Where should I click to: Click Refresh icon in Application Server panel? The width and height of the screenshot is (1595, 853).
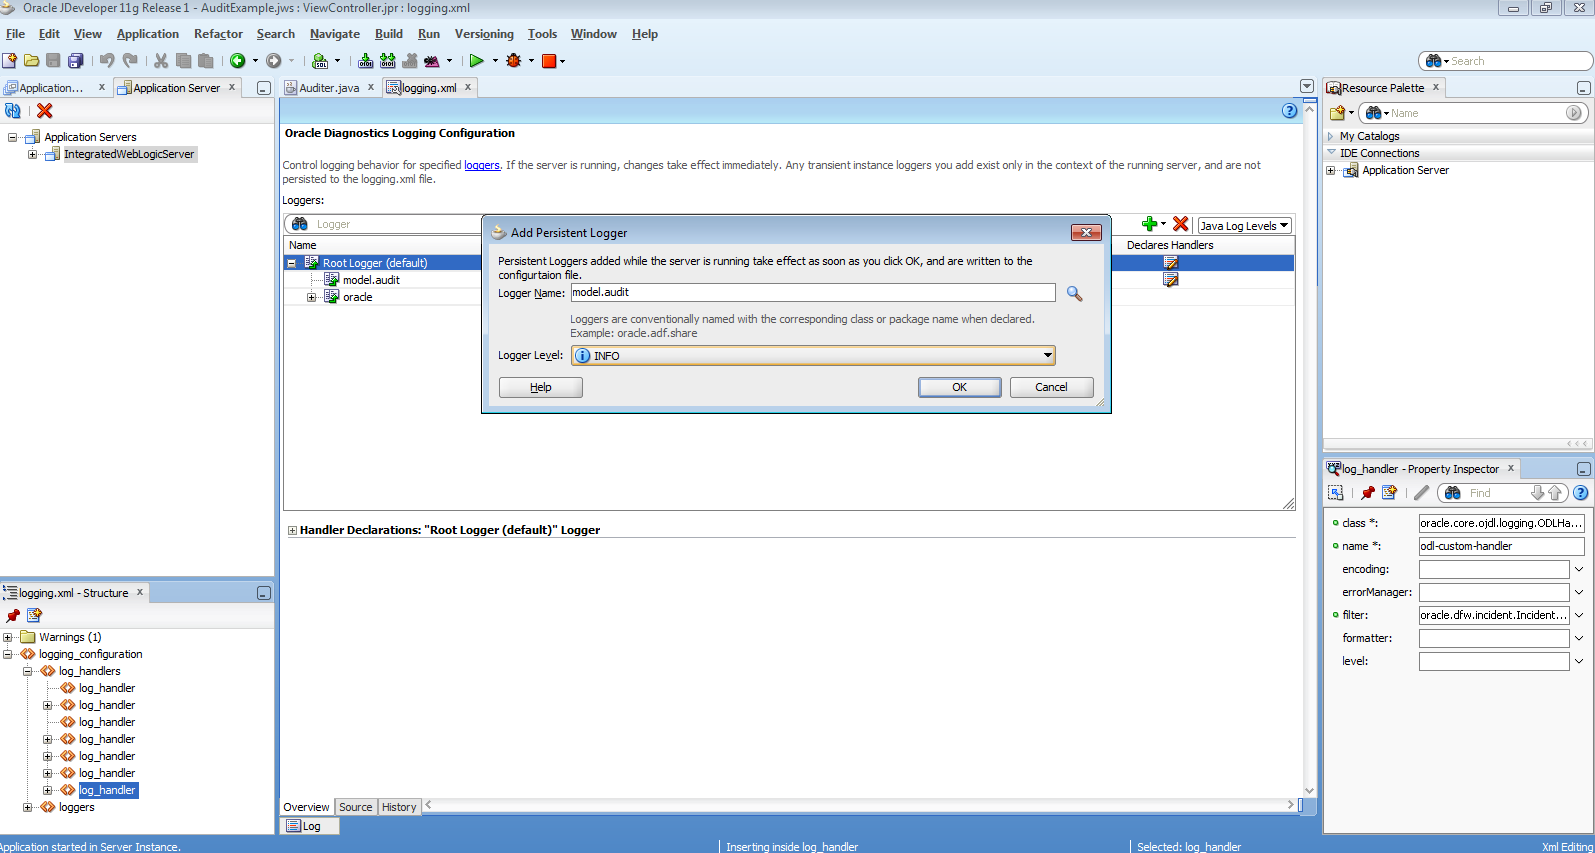pyautogui.click(x=13, y=111)
